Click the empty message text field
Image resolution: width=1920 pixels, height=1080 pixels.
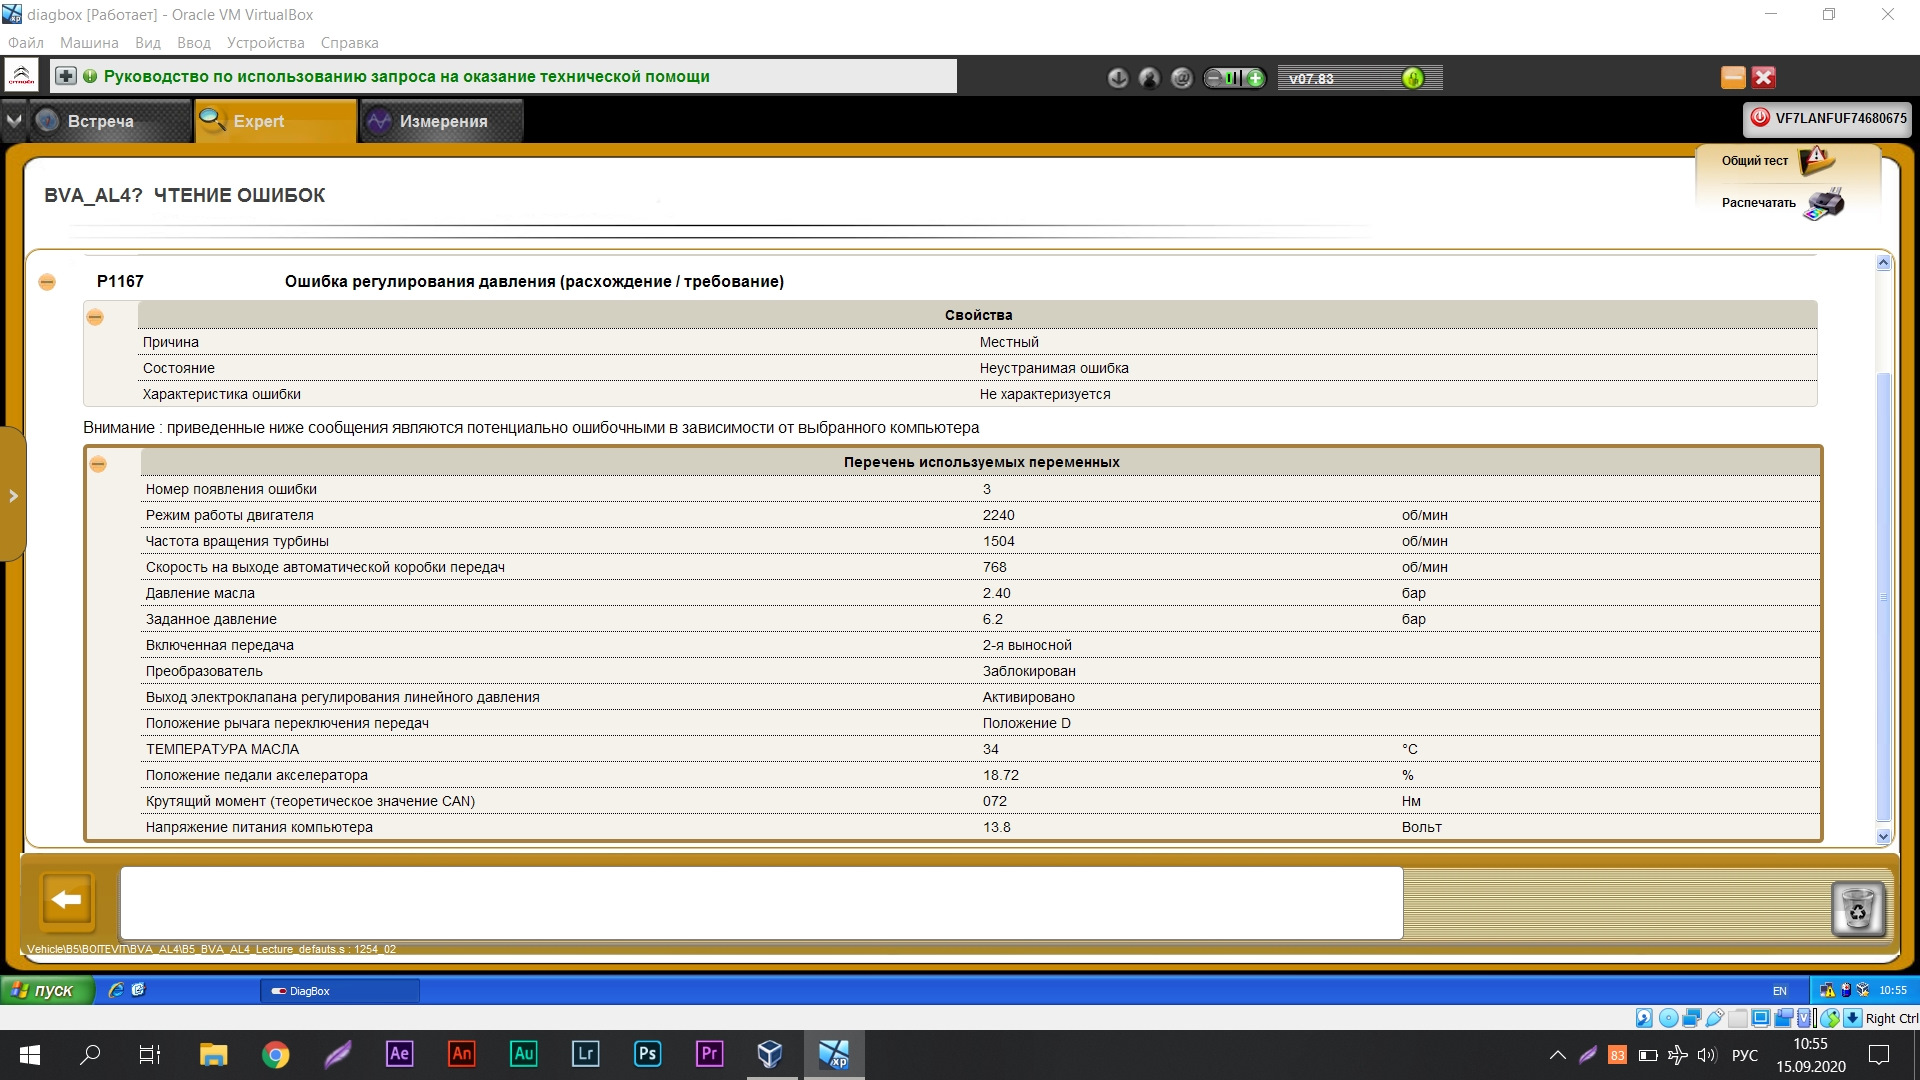[x=761, y=902]
